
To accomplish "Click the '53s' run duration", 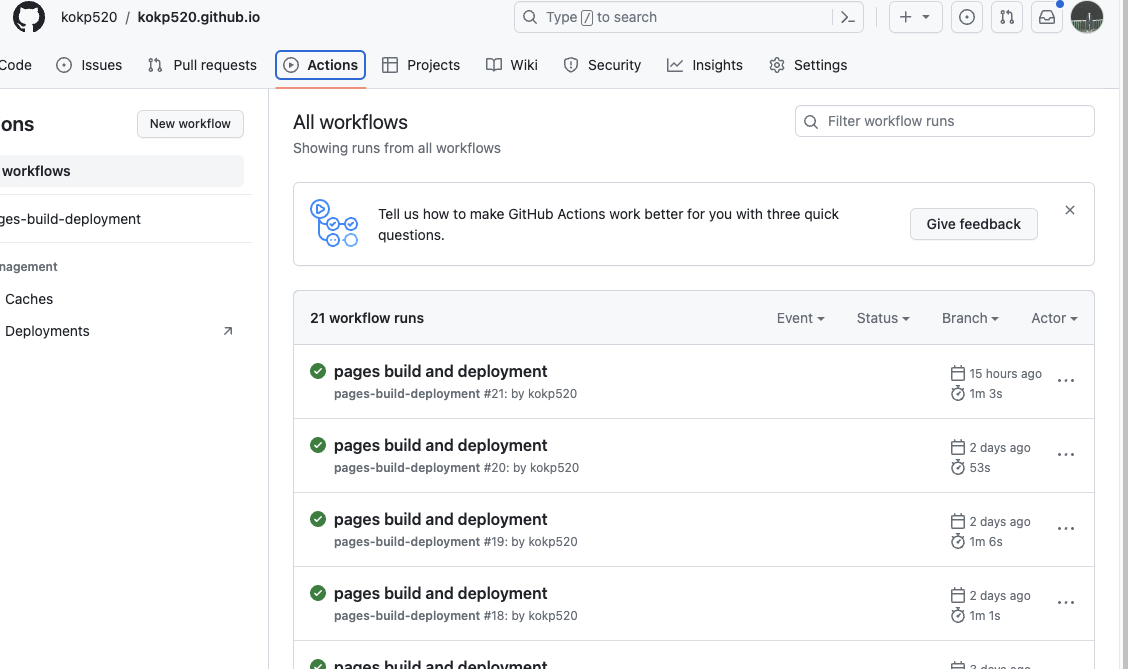I will [x=980, y=468].
